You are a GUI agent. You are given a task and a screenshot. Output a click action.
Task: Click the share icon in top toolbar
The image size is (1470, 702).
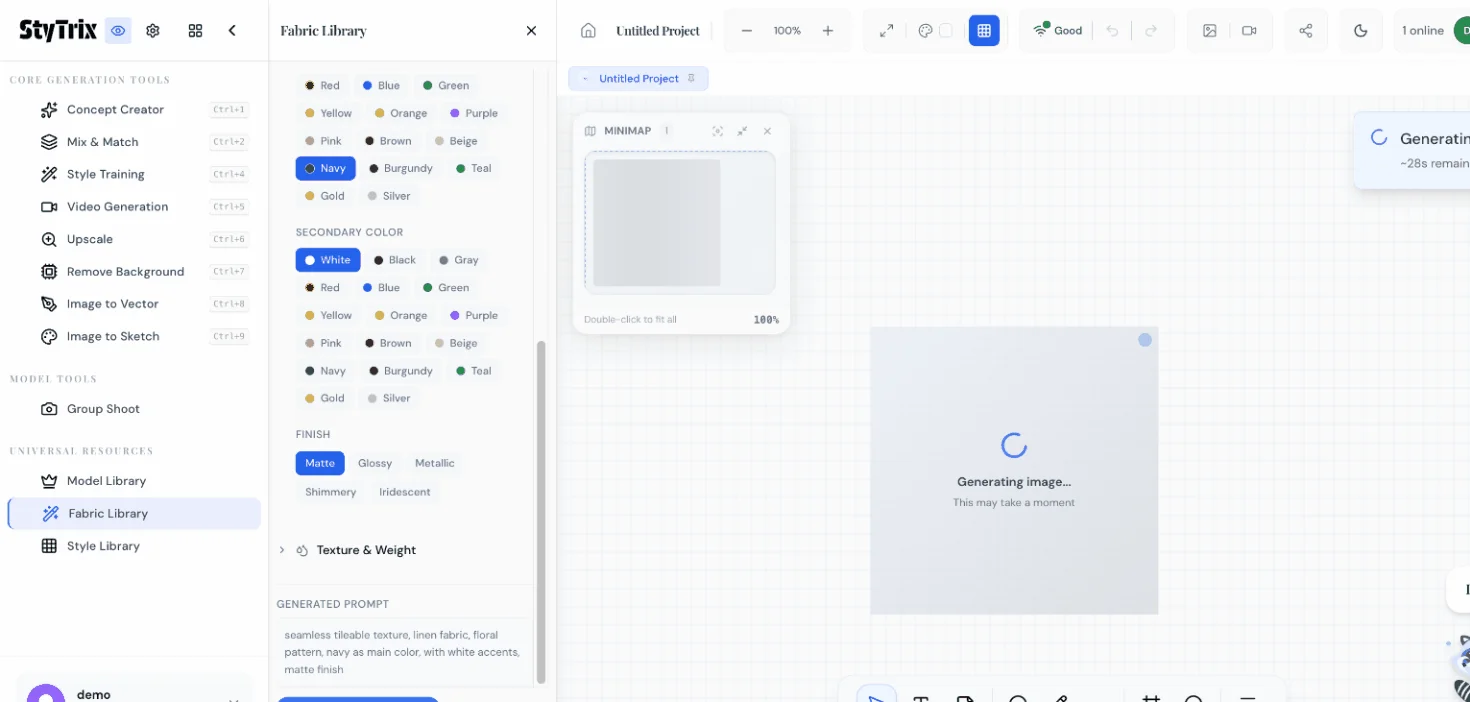tap(1305, 31)
